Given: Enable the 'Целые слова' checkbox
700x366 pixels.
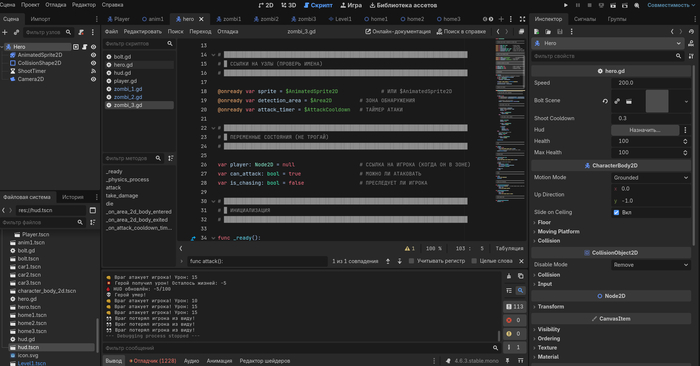Looking at the screenshot, I should tap(474, 261).
